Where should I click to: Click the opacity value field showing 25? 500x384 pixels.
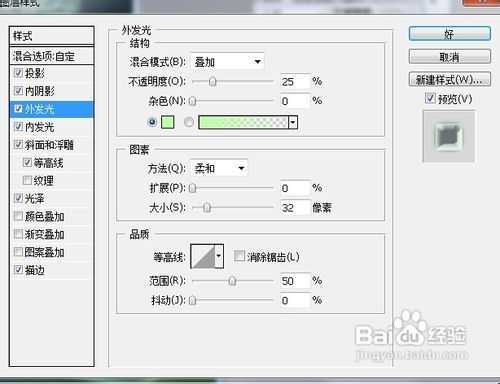click(x=295, y=82)
